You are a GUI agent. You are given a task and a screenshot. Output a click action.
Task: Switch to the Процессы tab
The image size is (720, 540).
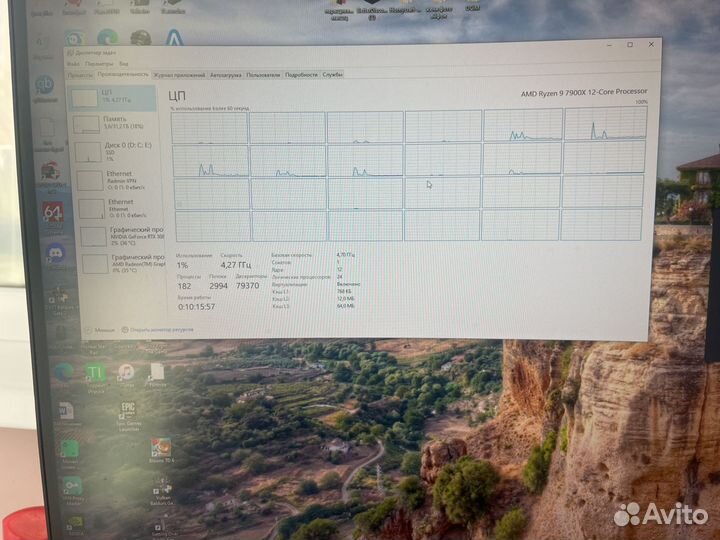(80, 74)
